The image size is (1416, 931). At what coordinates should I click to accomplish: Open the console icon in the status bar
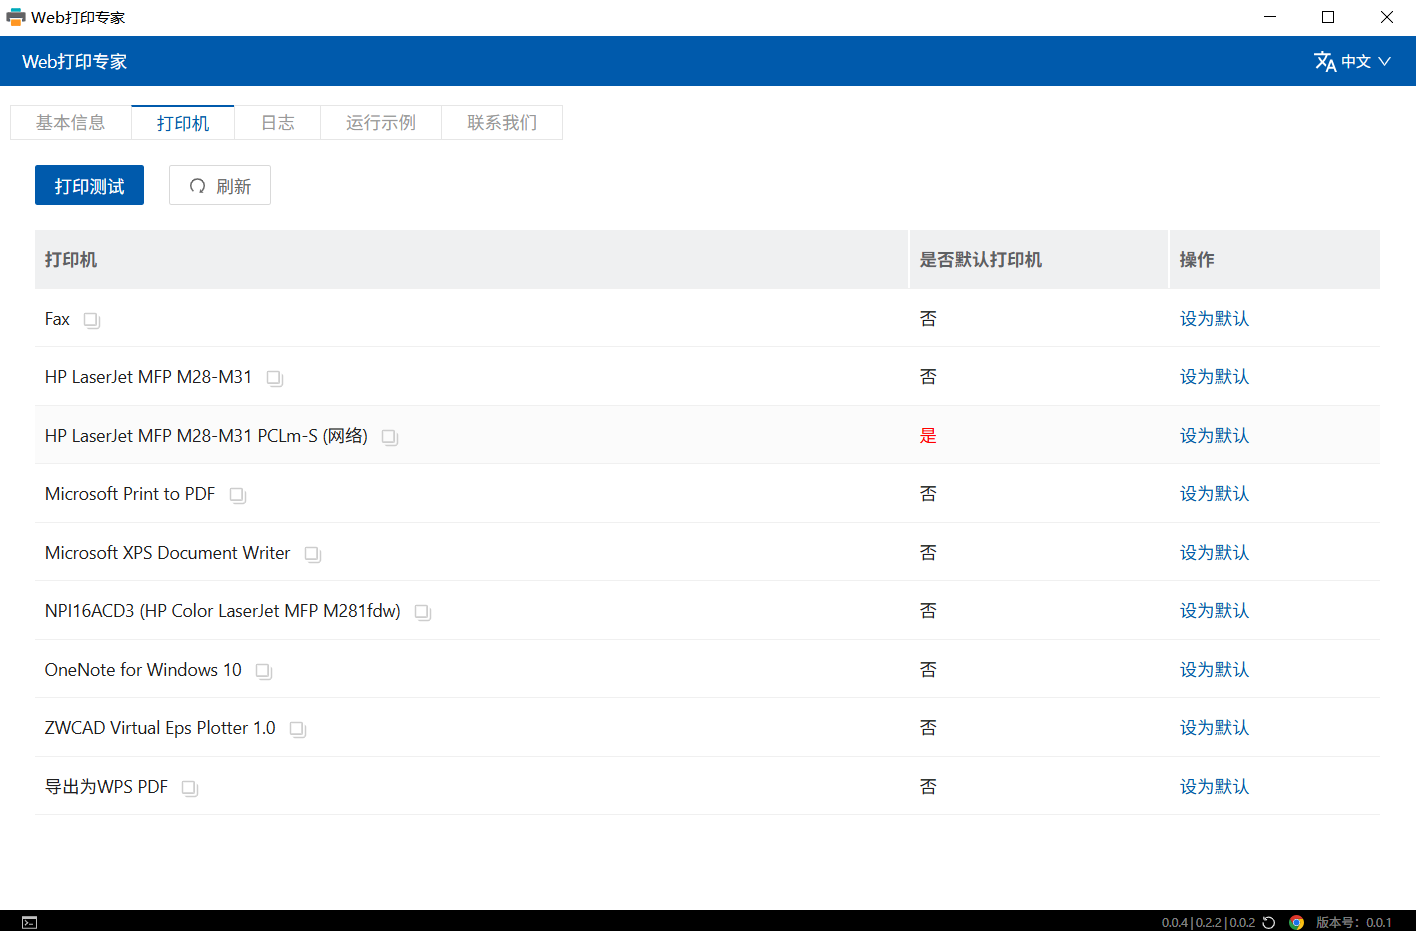(x=30, y=922)
